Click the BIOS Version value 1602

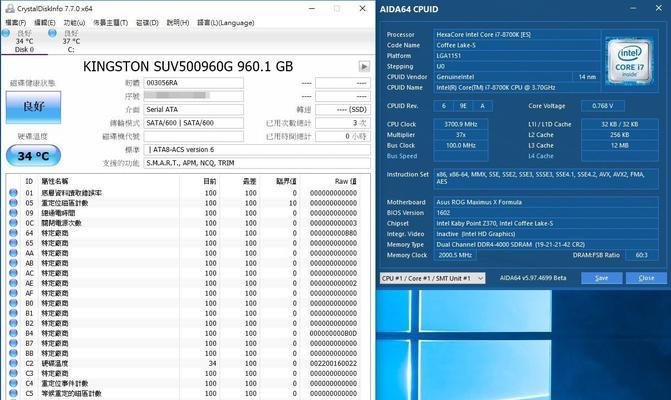546,213
